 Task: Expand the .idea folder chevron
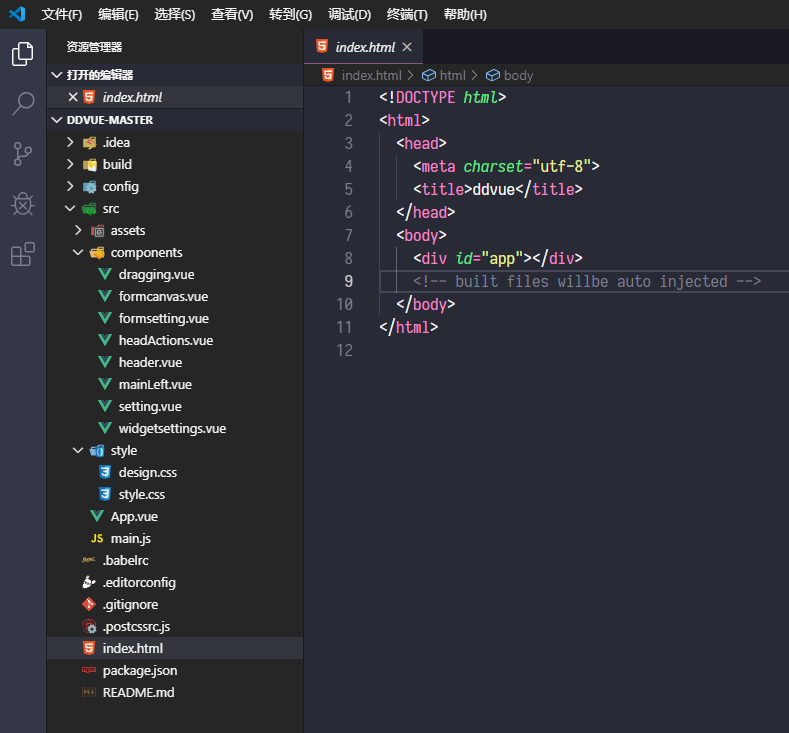pos(70,142)
